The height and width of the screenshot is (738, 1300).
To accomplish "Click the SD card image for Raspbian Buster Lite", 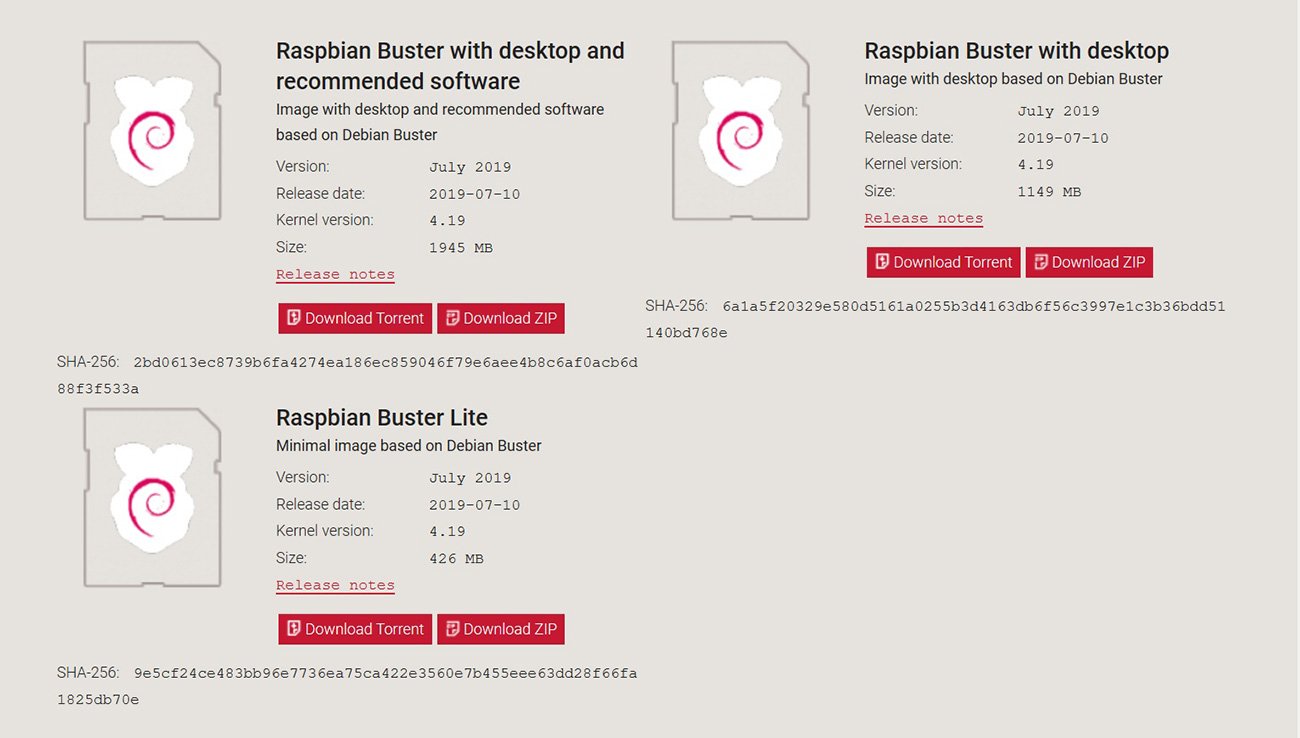I will (152, 497).
